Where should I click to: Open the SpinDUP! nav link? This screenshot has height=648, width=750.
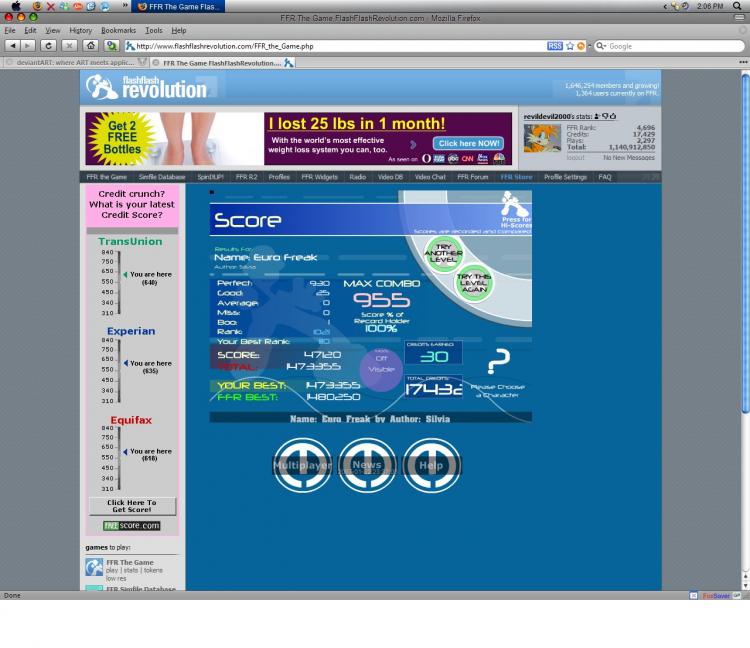(x=210, y=177)
